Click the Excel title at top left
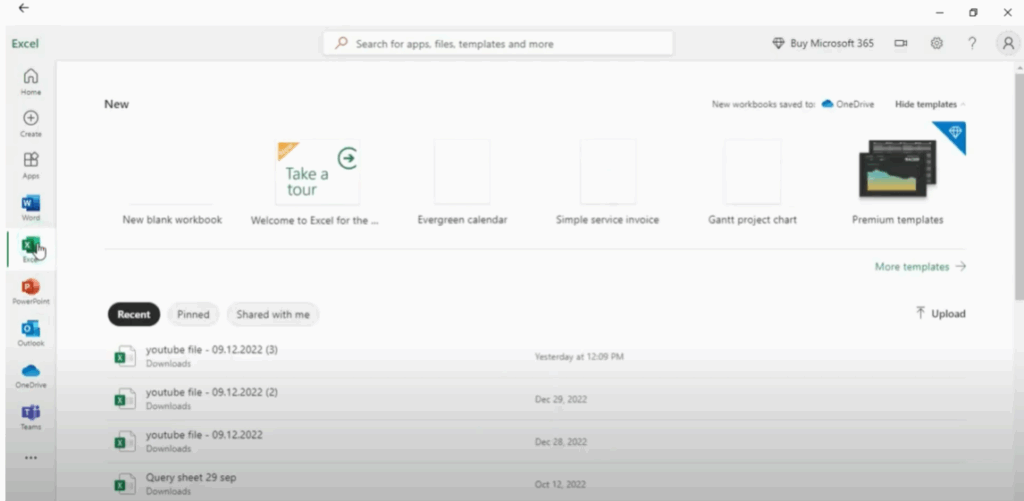The height and width of the screenshot is (501, 1024). [25, 43]
